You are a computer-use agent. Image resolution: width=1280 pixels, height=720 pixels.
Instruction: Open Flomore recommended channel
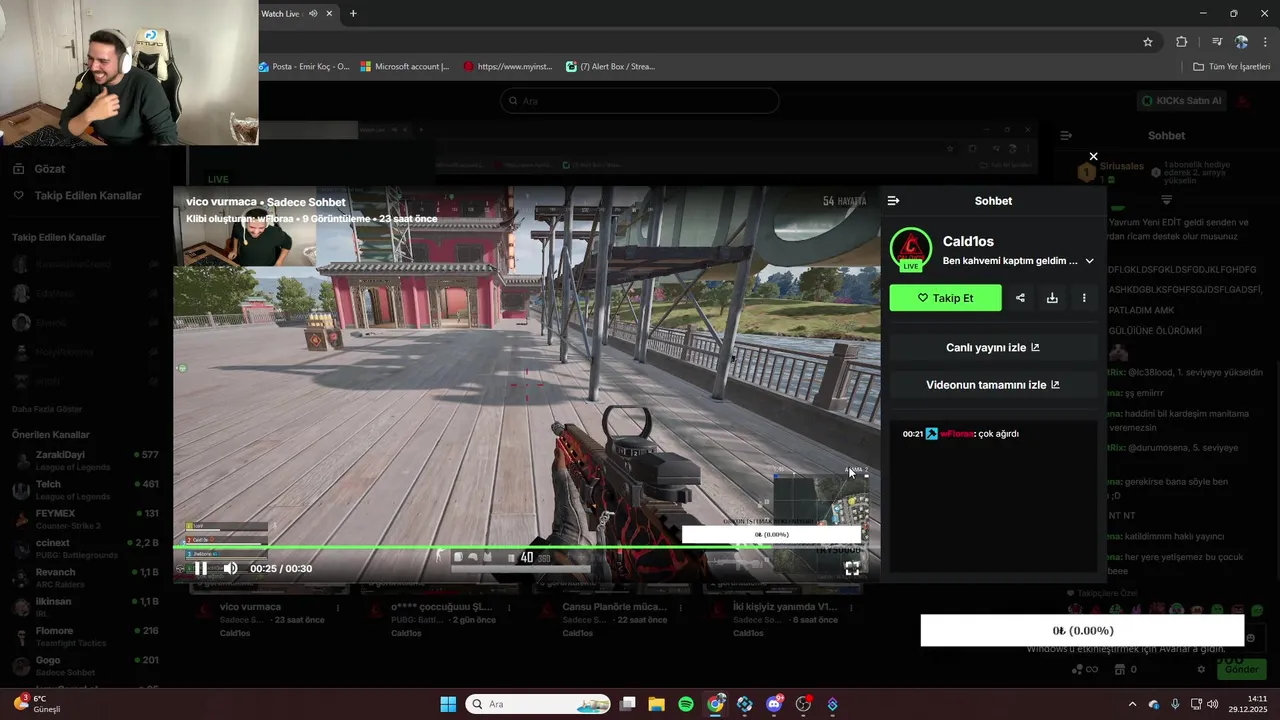(x=85, y=636)
